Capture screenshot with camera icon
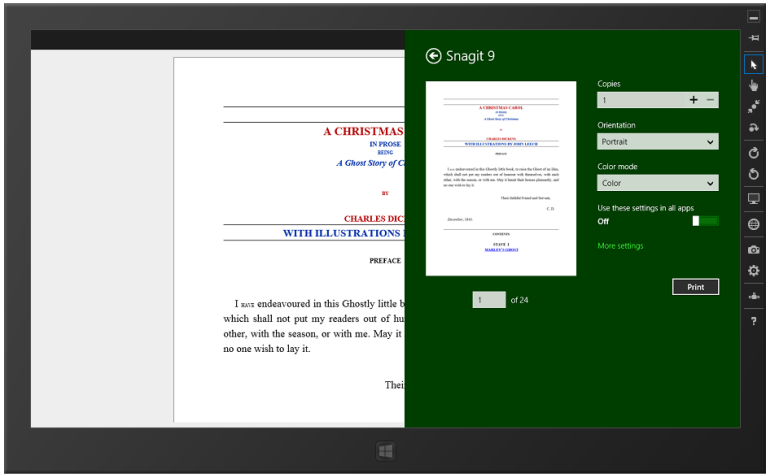Screen dimensions: 770x476 click(753, 250)
